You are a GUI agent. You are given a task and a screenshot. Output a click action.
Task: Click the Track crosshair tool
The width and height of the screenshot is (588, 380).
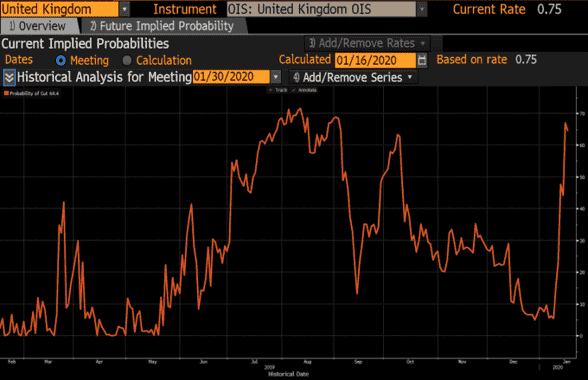[278, 90]
